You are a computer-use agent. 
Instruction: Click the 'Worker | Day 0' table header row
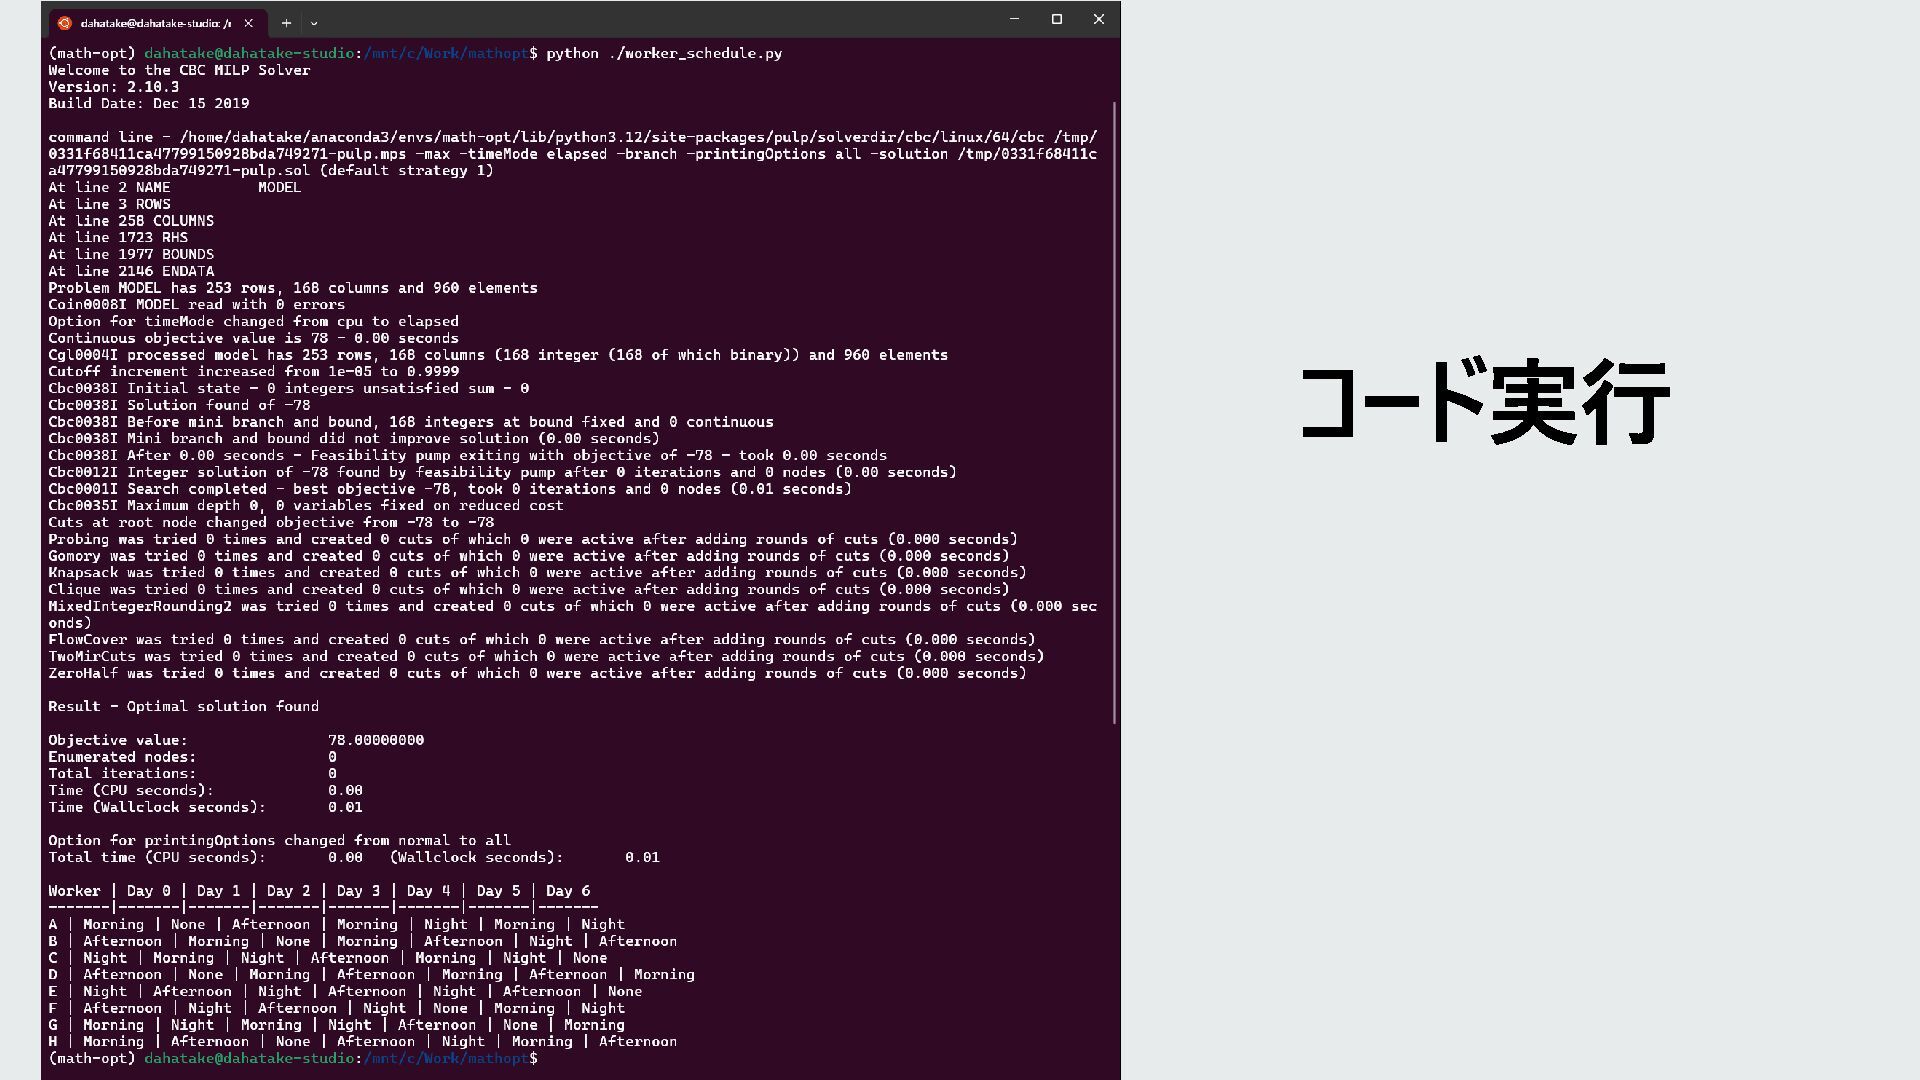pos(318,891)
